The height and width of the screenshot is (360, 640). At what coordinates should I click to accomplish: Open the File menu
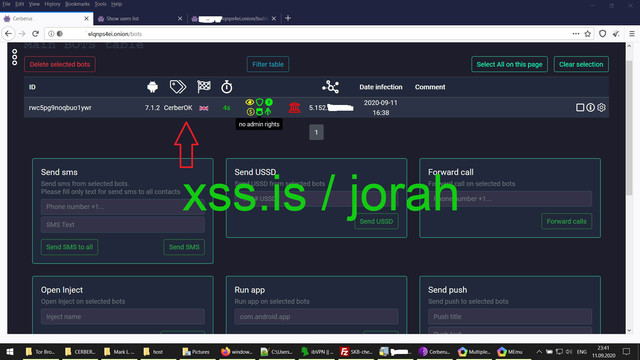point(6,4)
